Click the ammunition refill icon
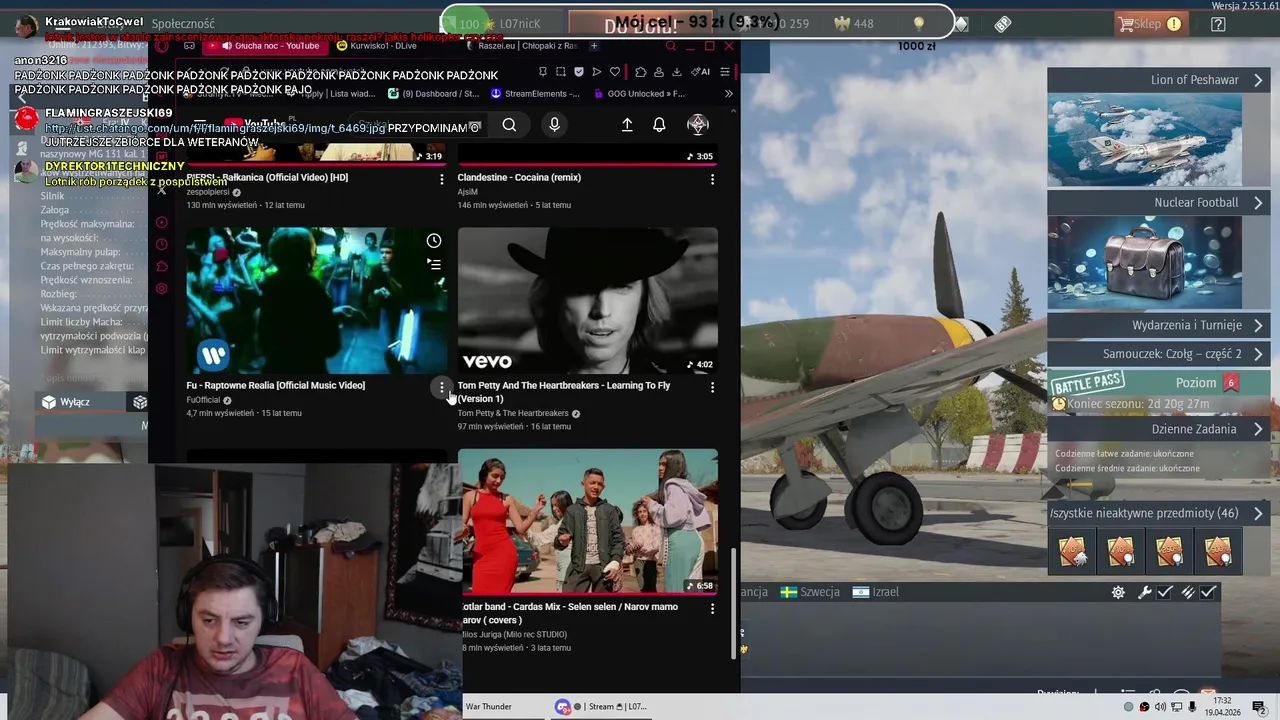The height and width of the screenshot is (720, 1280). pos(1188,592)
